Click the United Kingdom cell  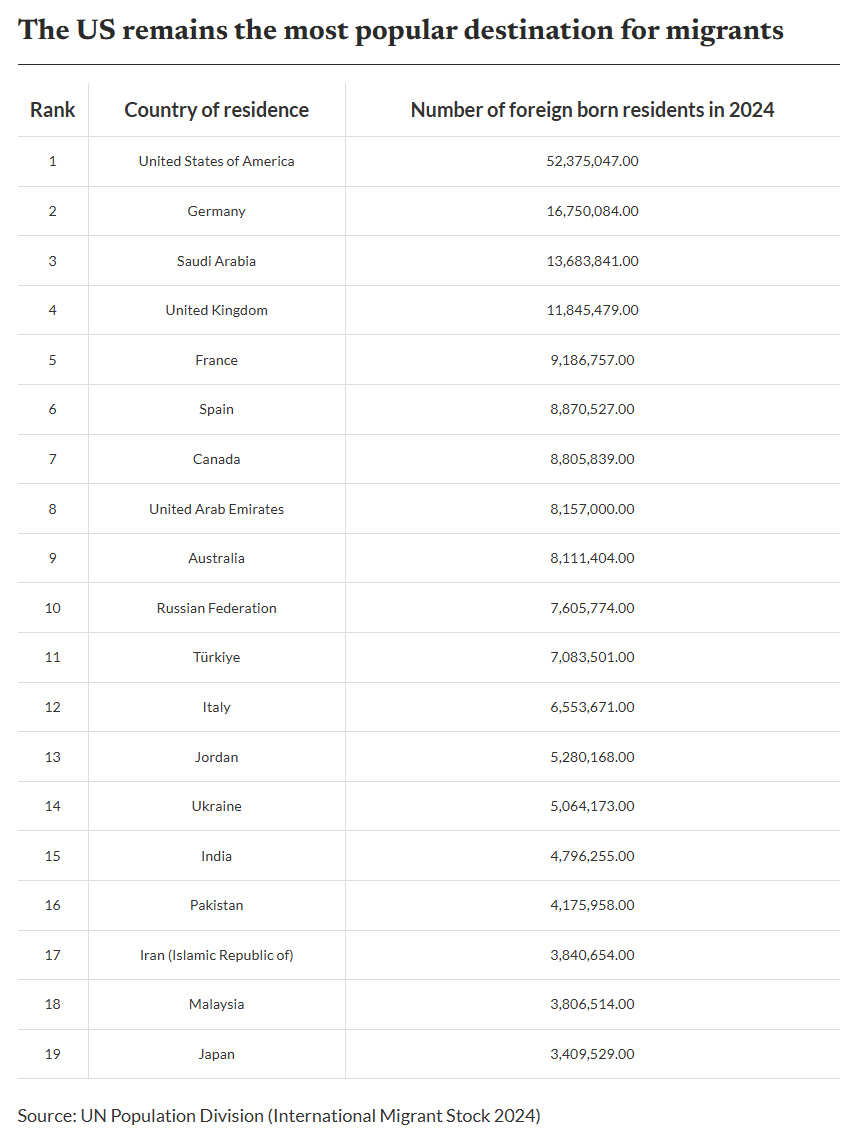(216, 310)
